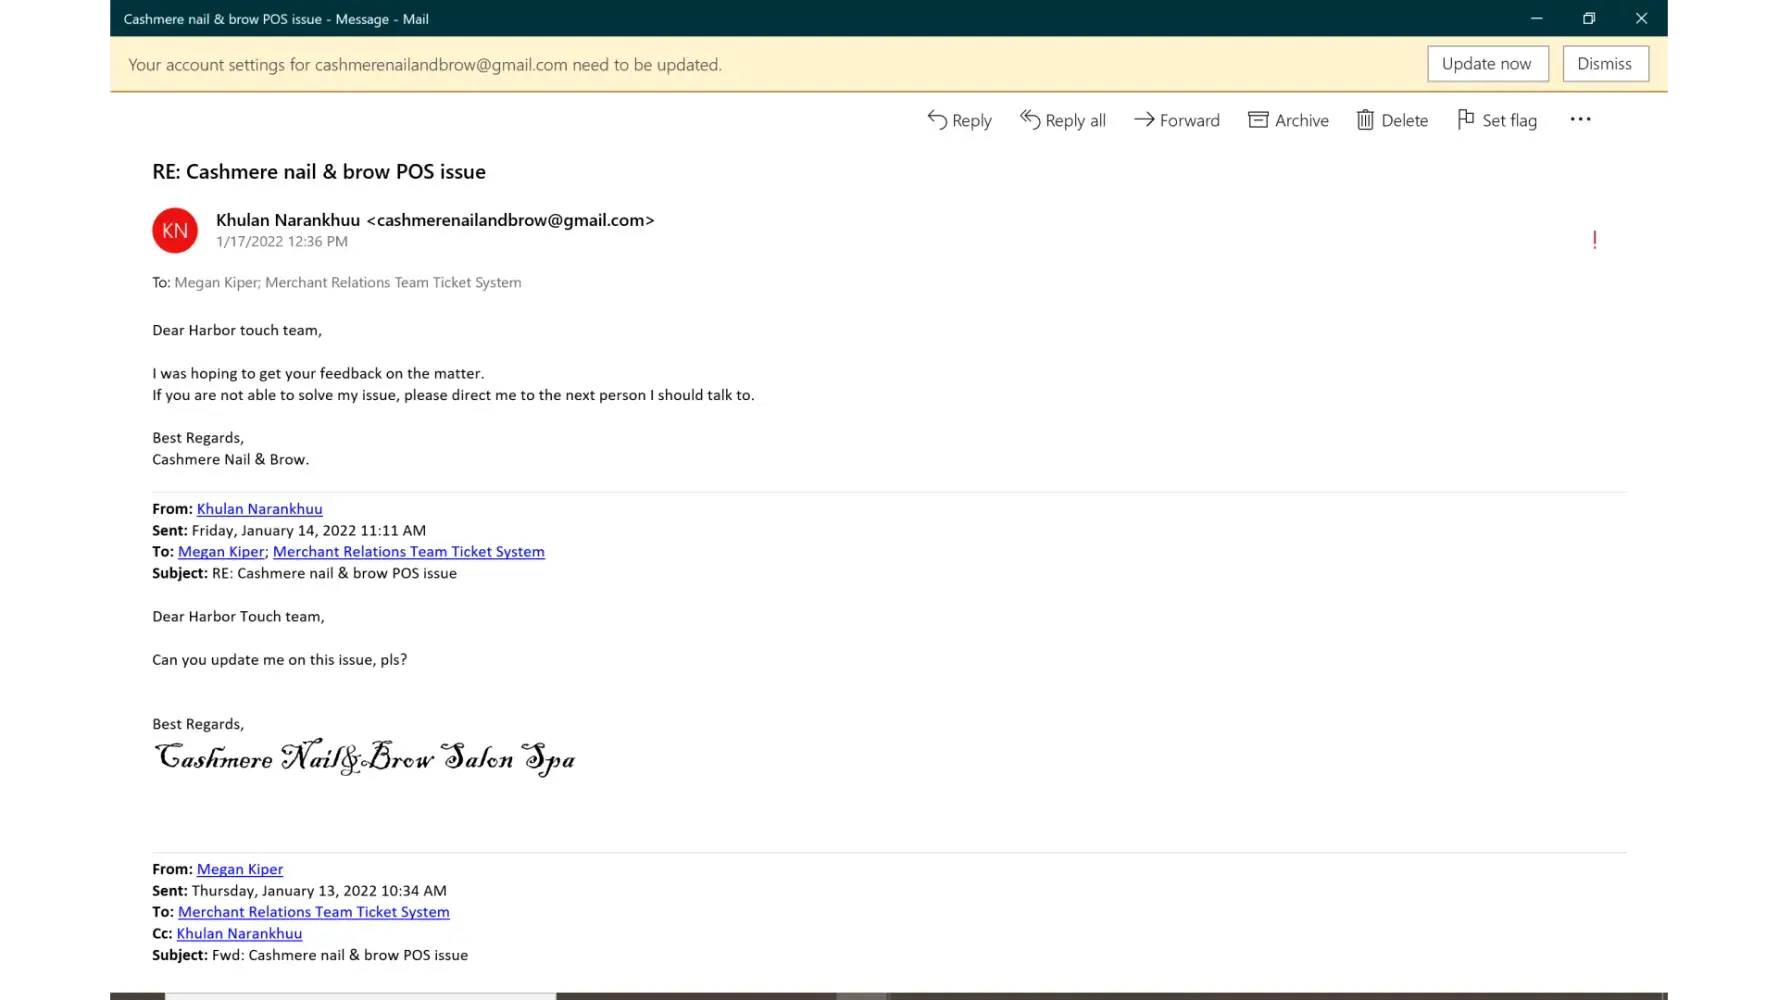The width and height of the screenshot is (1778, 1000).
Task: Click the red high importance exclamation mark
Action: [x=1594, y=240]
